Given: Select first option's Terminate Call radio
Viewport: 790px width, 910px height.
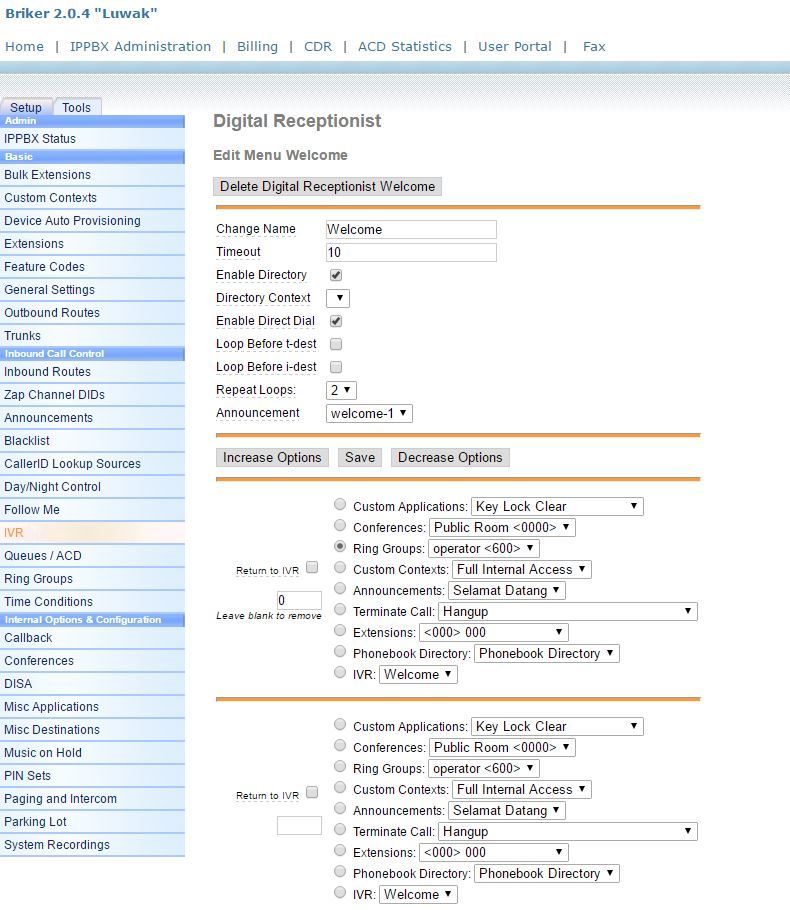Looking at the screenshot, I should pyautogui.click(x=340, y=609).
